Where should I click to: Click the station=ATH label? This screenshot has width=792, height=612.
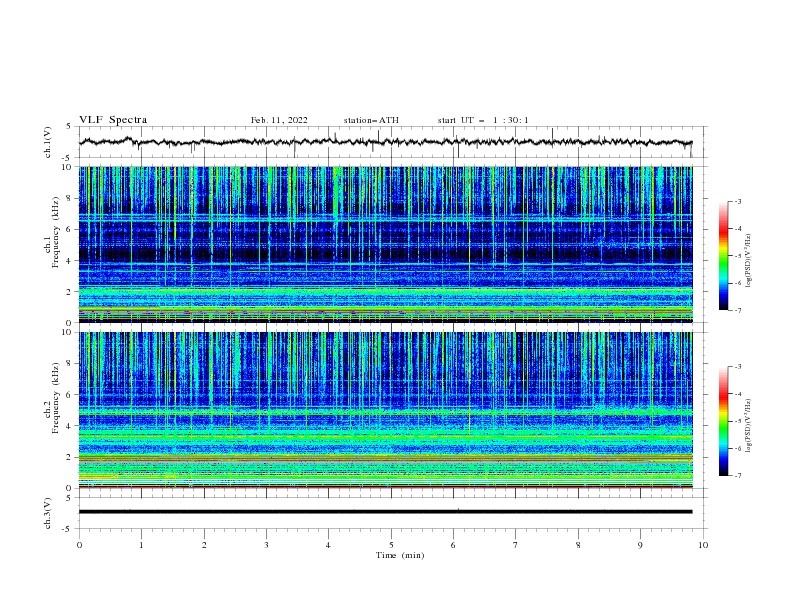[371, 120]
